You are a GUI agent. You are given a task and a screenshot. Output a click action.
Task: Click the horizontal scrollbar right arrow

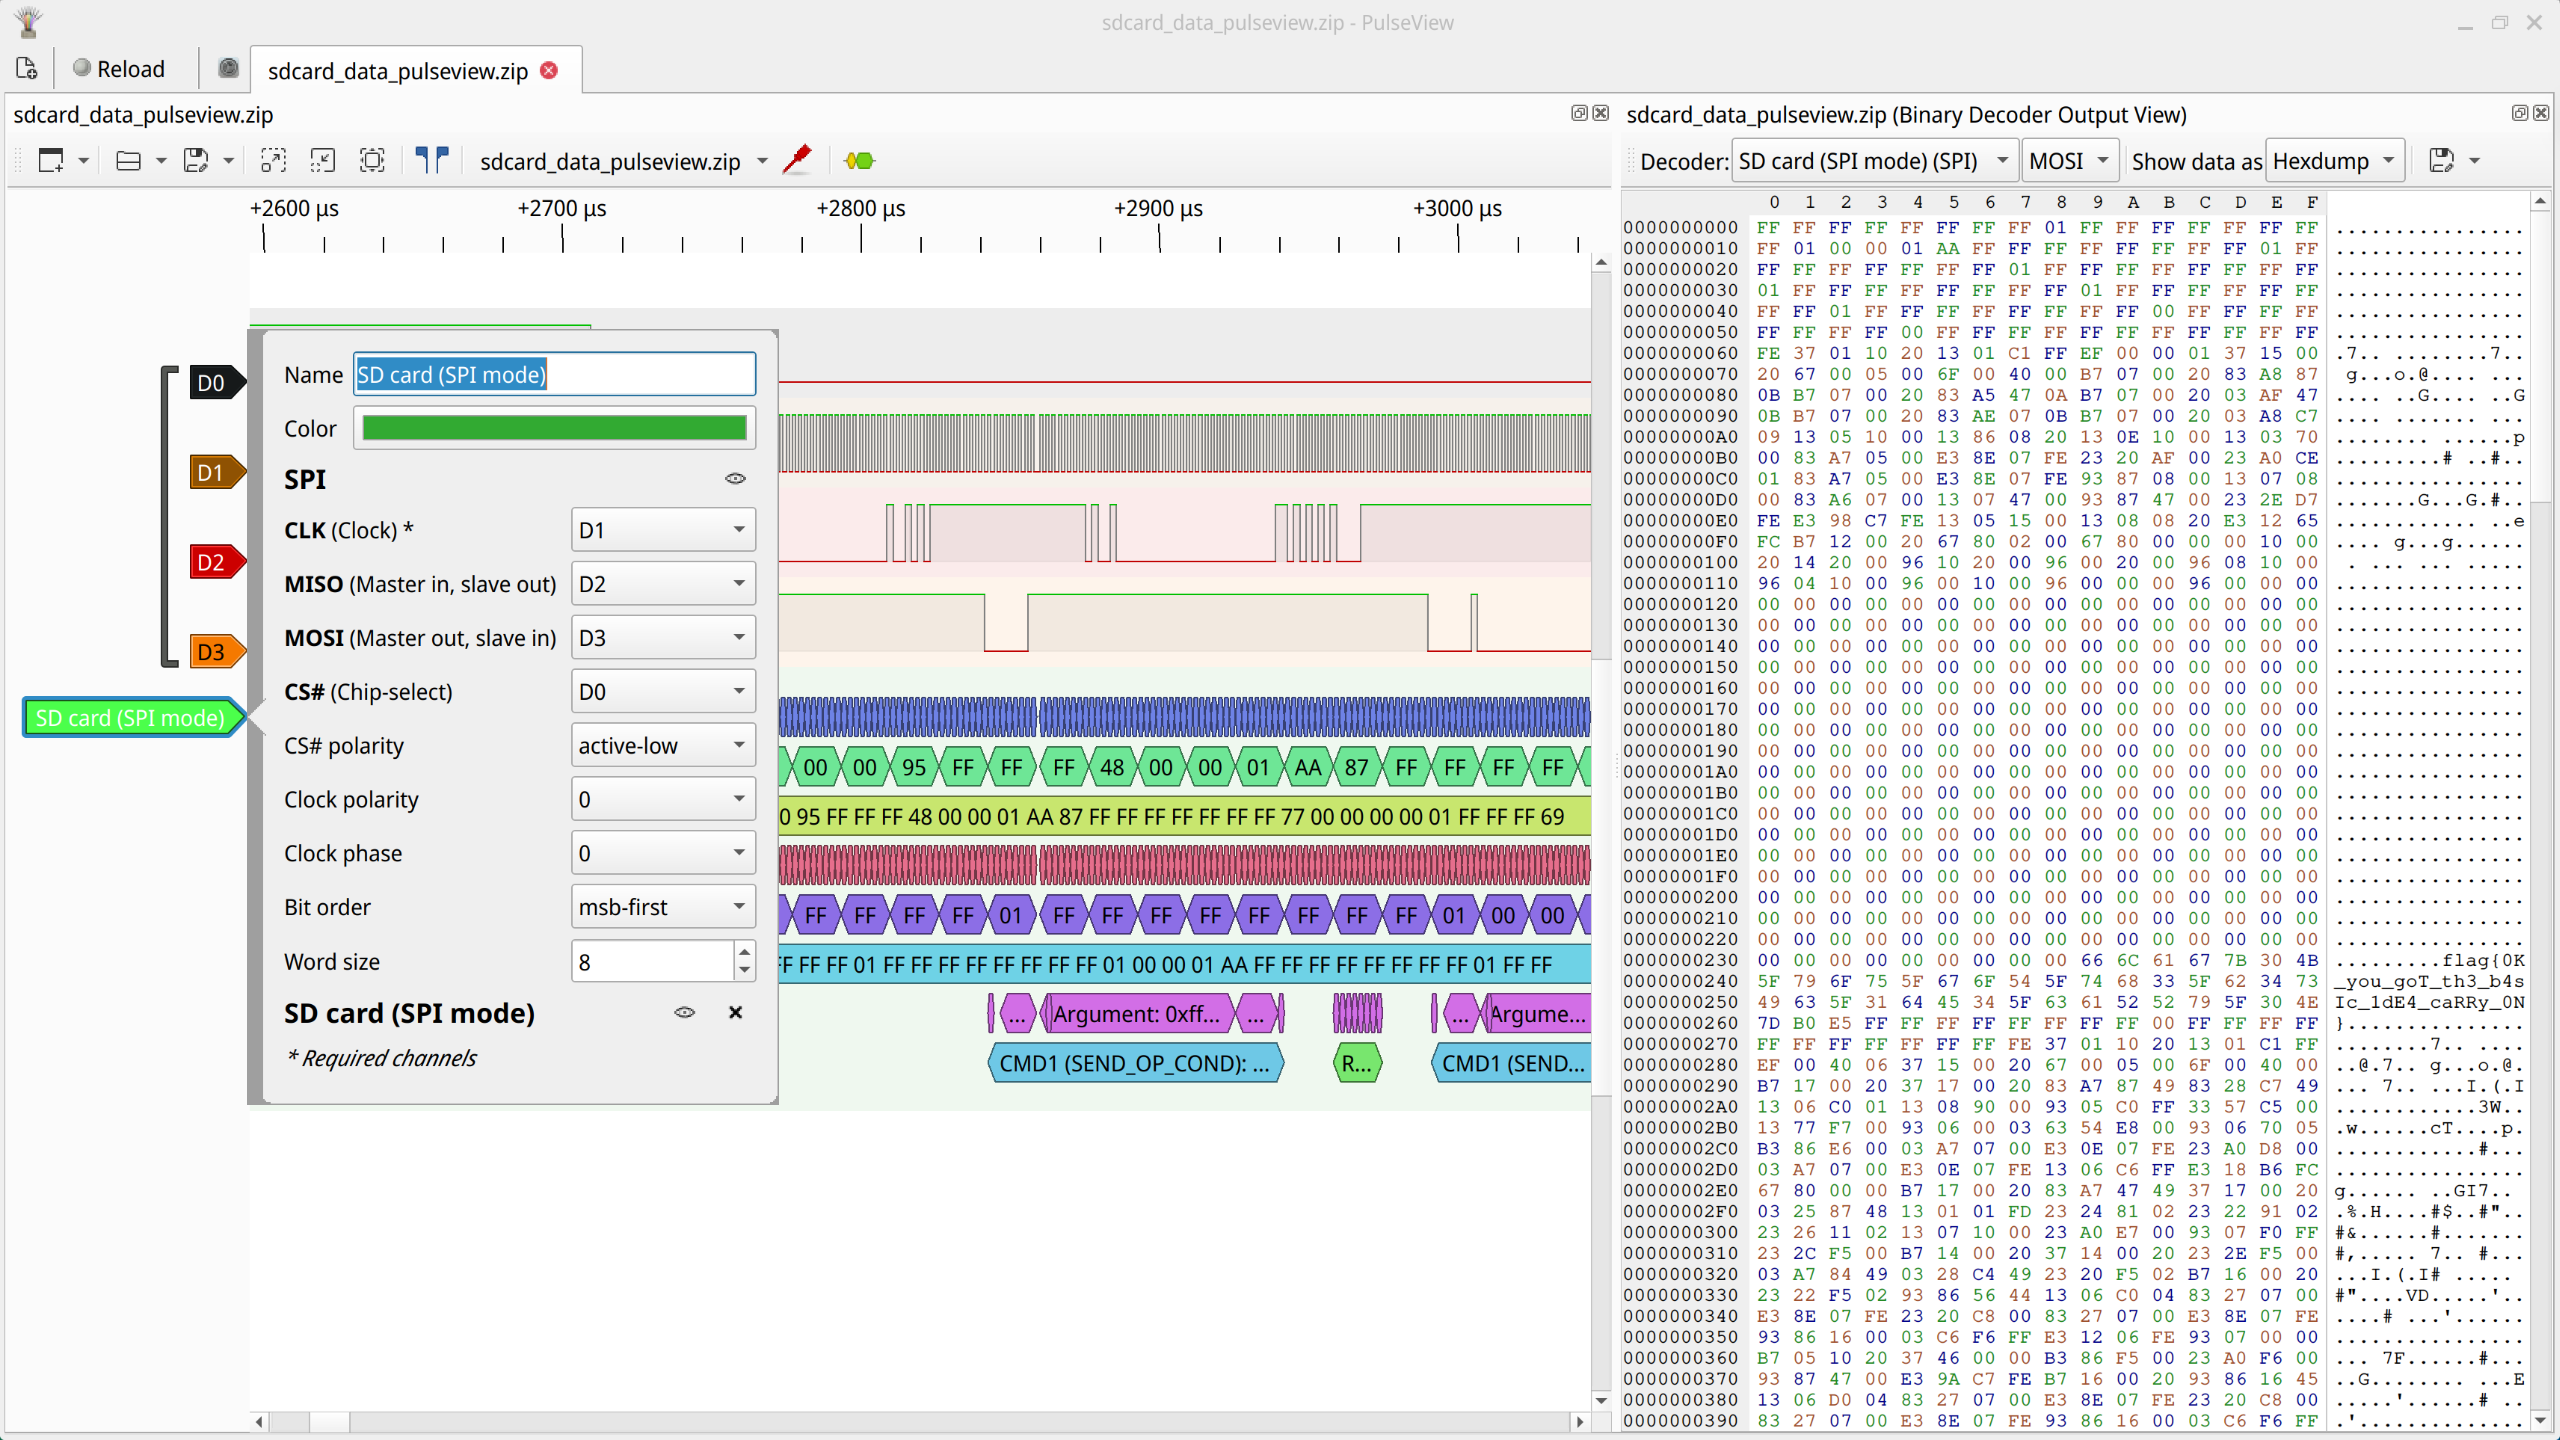(1580, 1421)
